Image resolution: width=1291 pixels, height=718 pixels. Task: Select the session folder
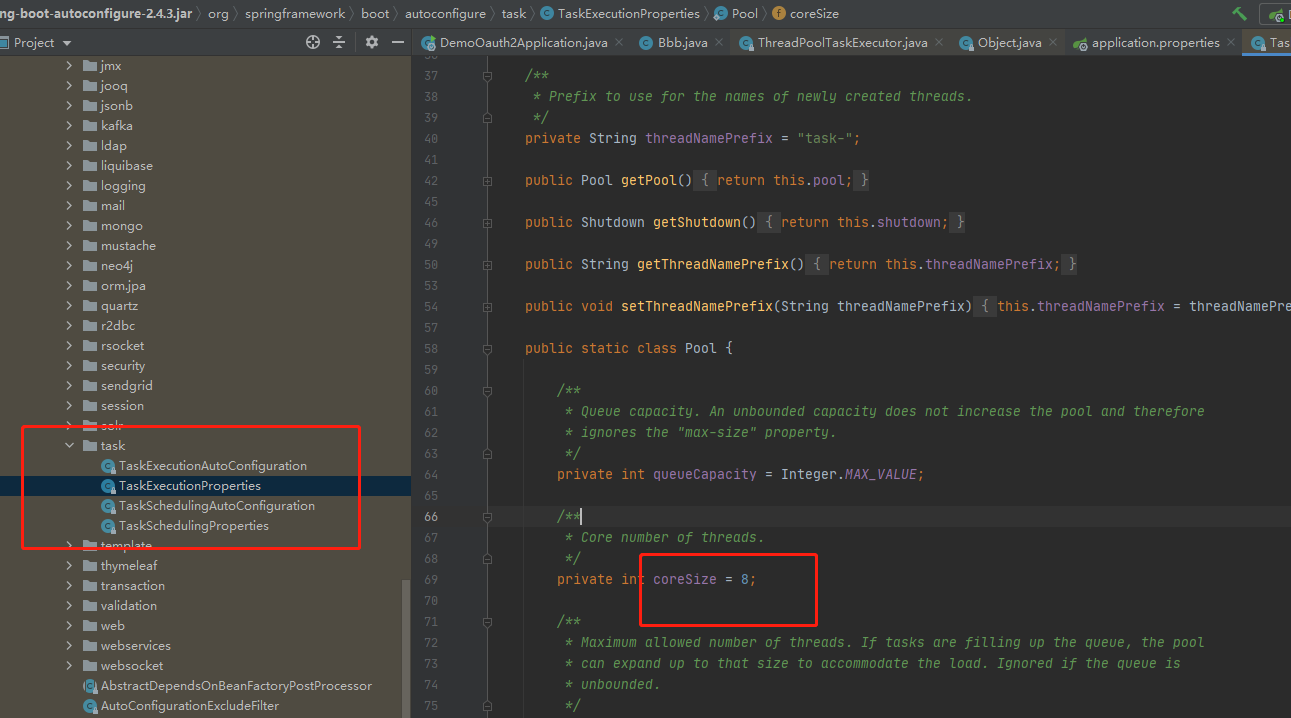(122, 406)
